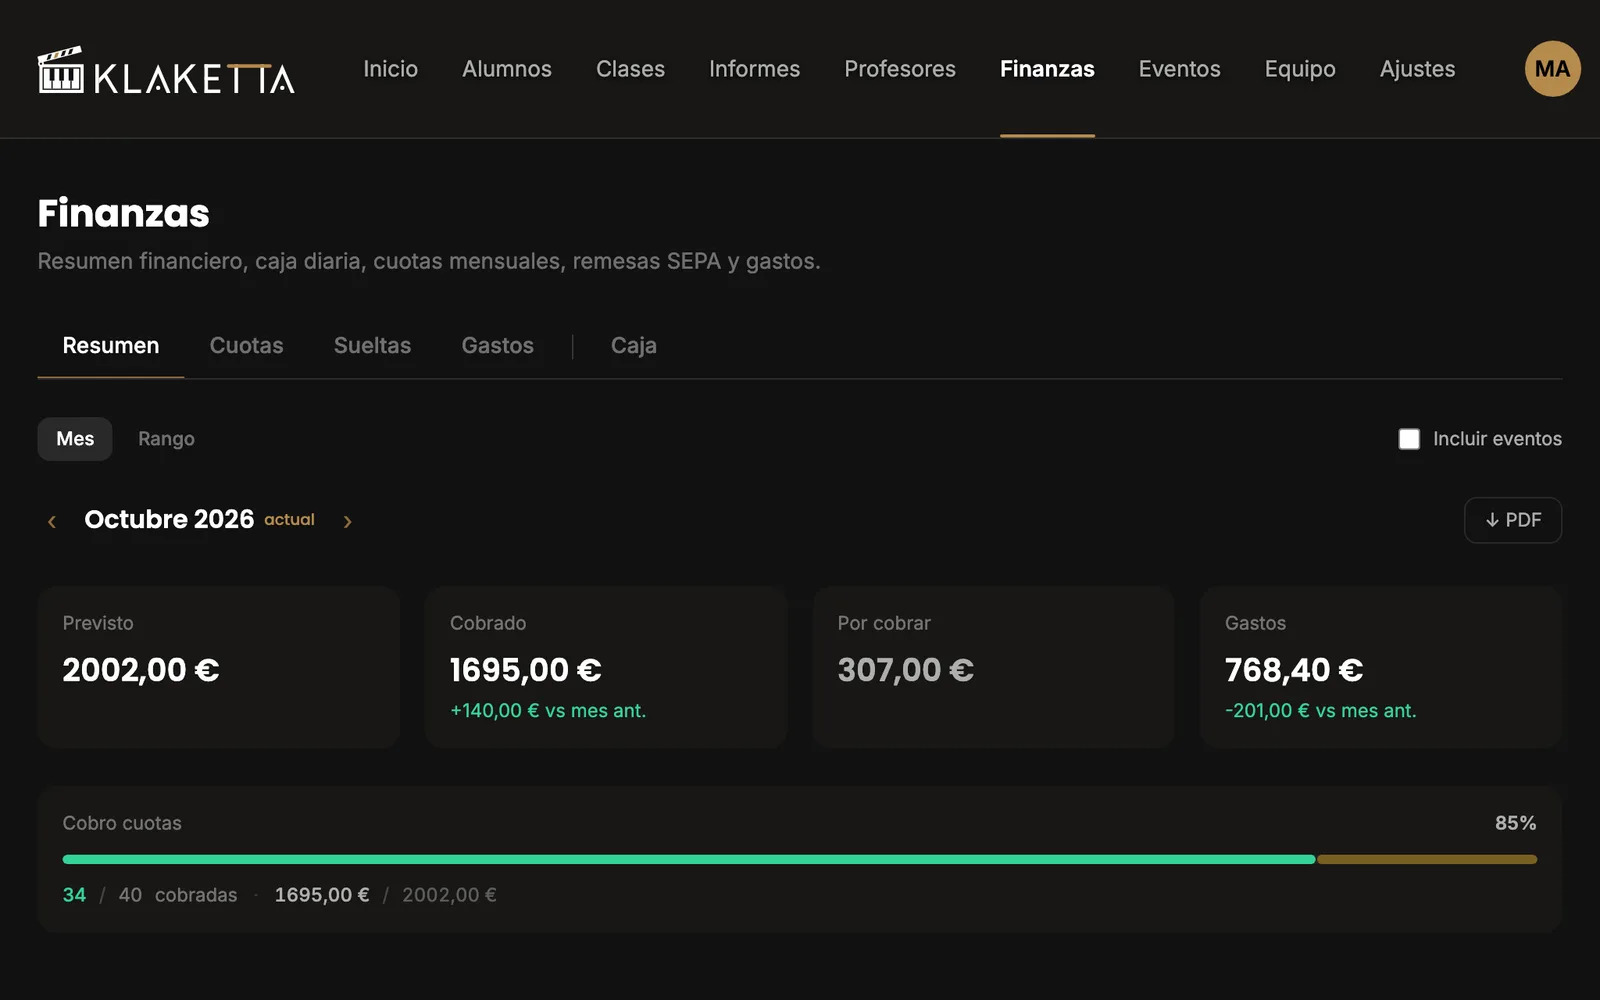This screenshot has width=1600, height=1000.
Task: Click the Cobrado 1695,00 € card
Action: click(x=606, y=667)
